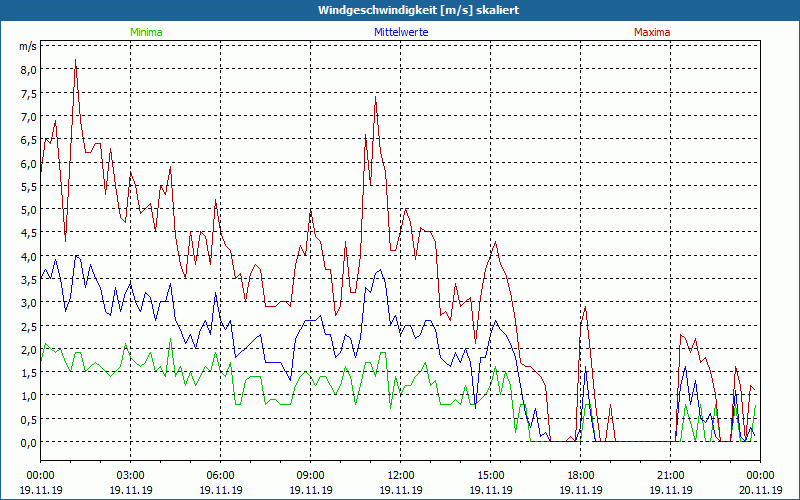Image resolution: width=800 pixels, height=500 pixels.
Task: Click the 06:00 time axis label
Action: point(220,475)
